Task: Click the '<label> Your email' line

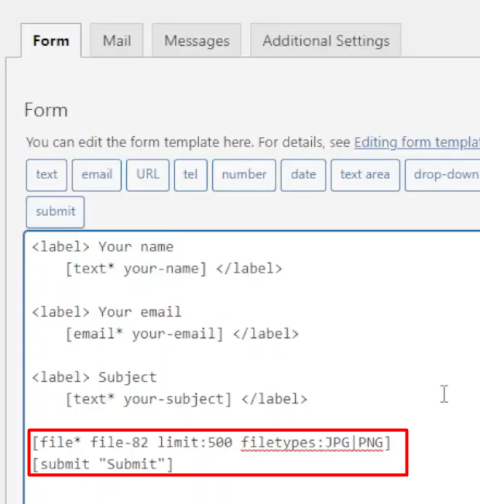Action: (107, 312)
